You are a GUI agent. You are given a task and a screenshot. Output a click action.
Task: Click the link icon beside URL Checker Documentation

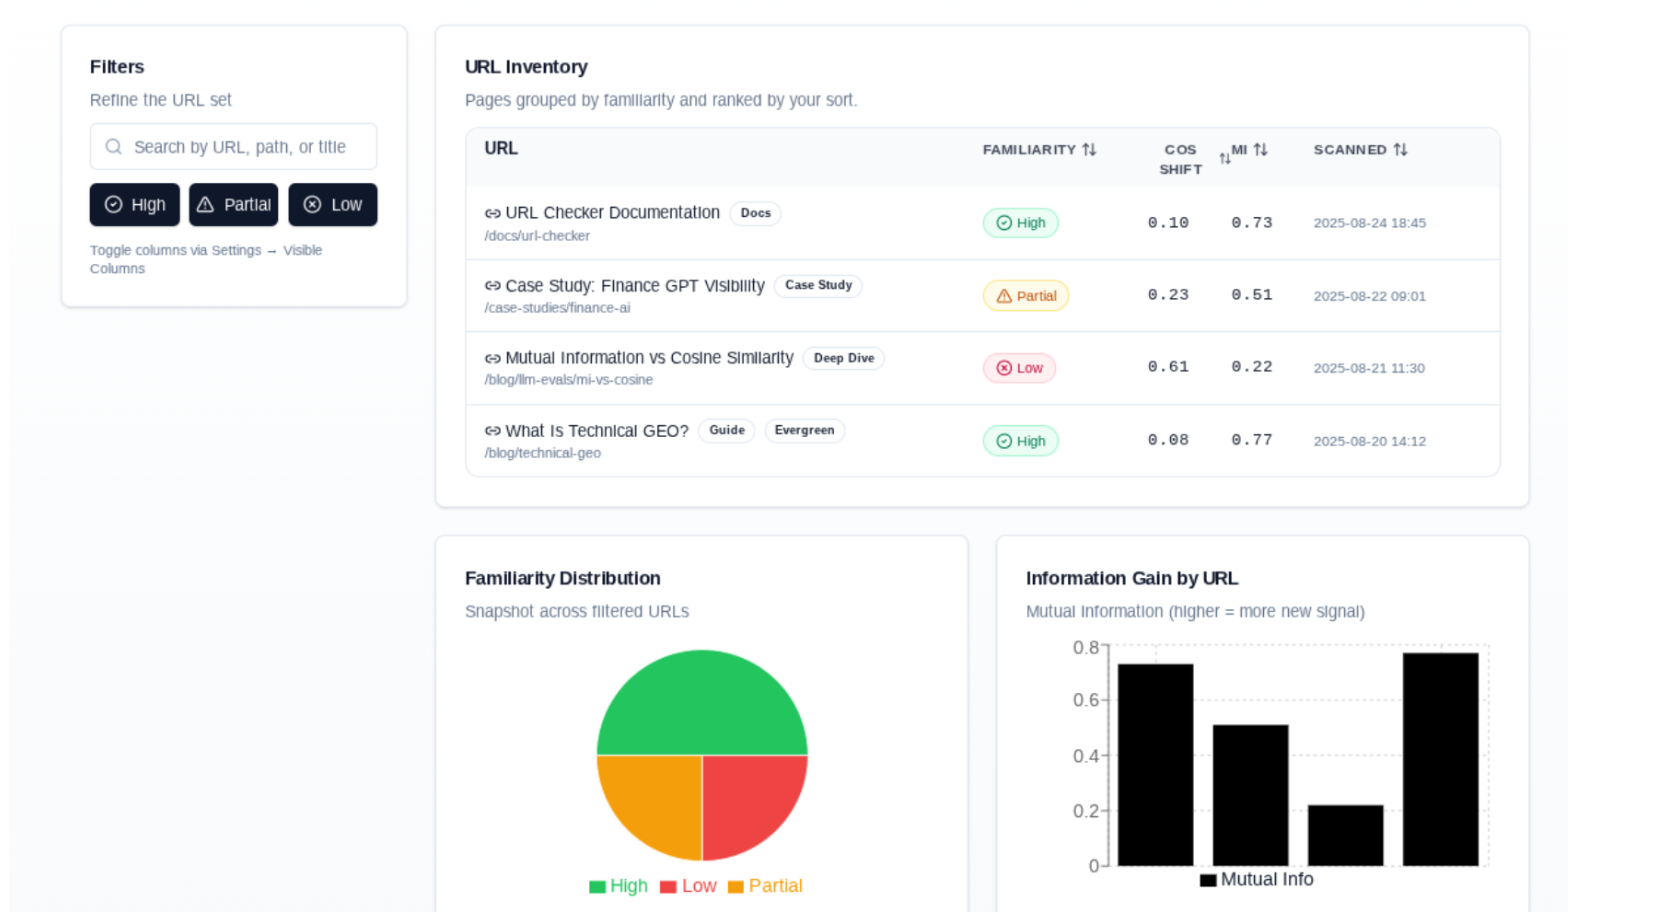click(x=492, y=213)
